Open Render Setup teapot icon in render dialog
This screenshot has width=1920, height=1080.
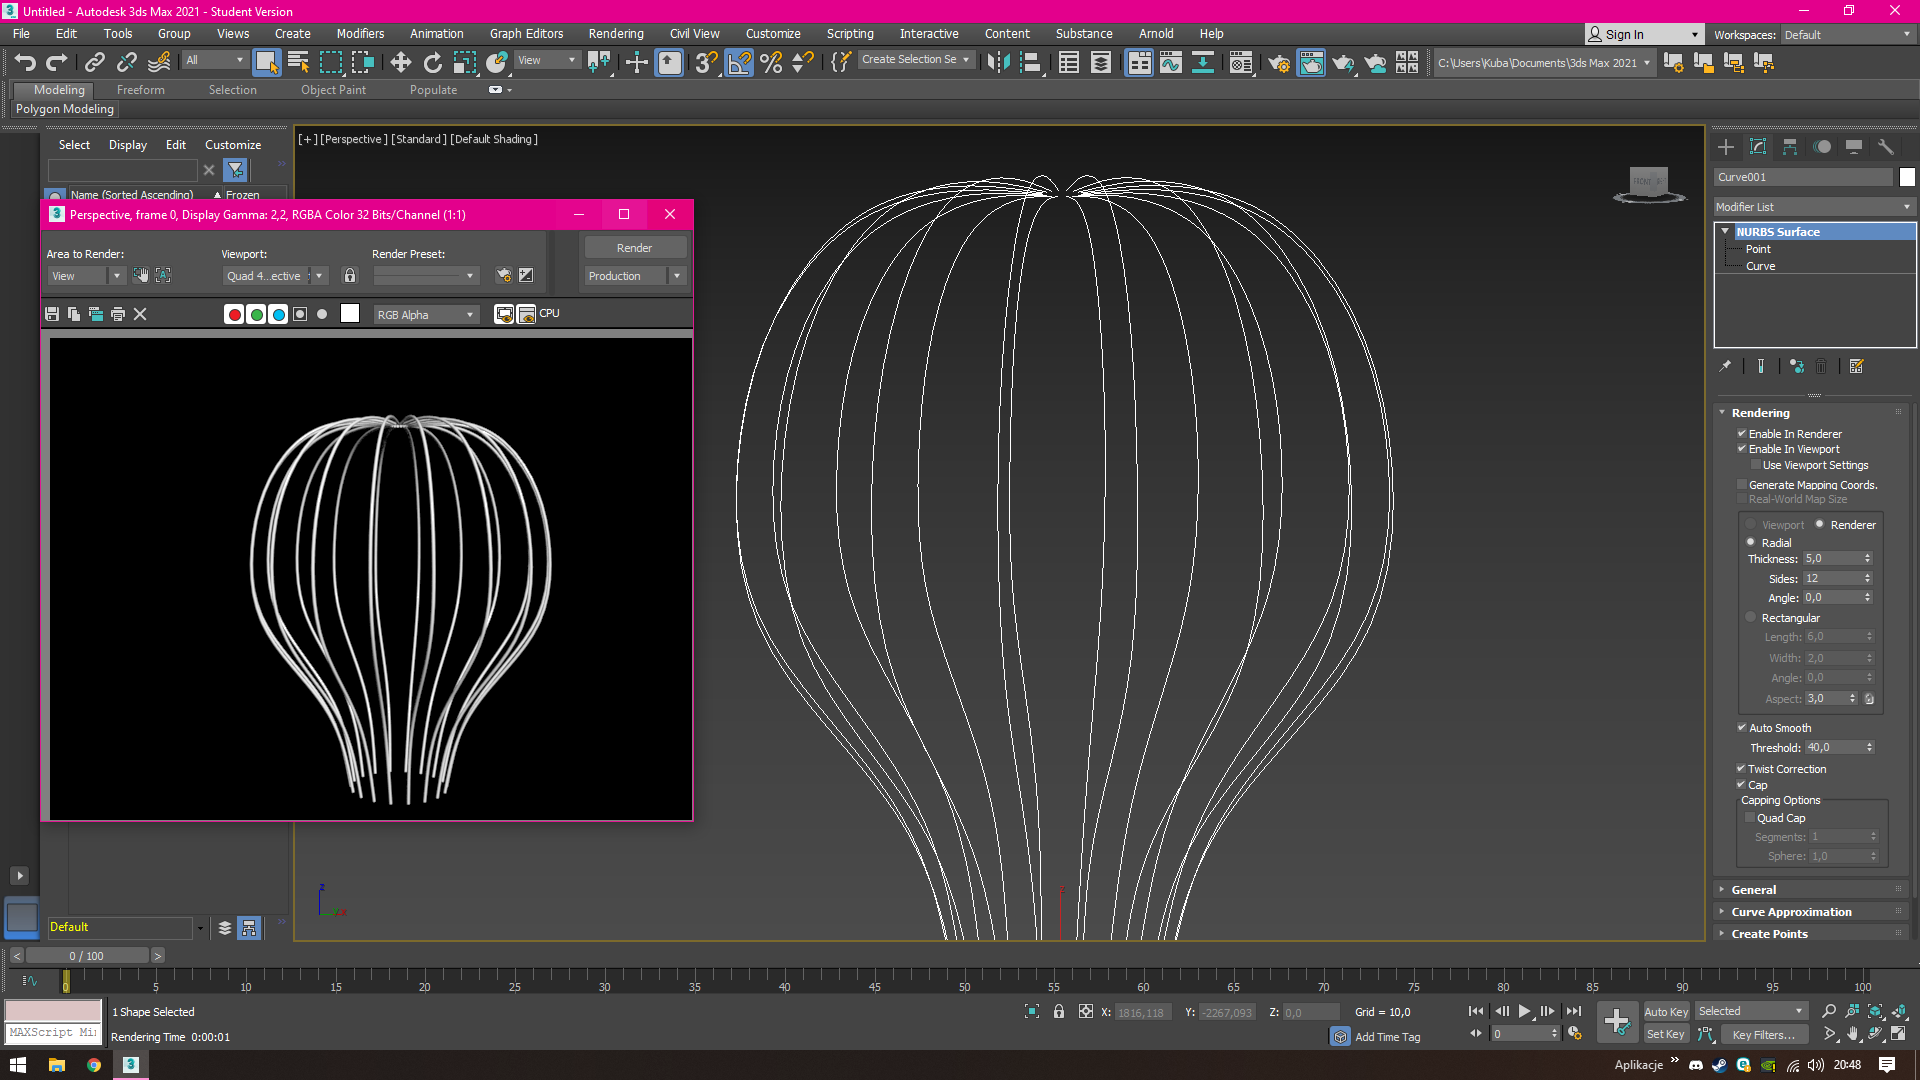[x=503, y=275]
